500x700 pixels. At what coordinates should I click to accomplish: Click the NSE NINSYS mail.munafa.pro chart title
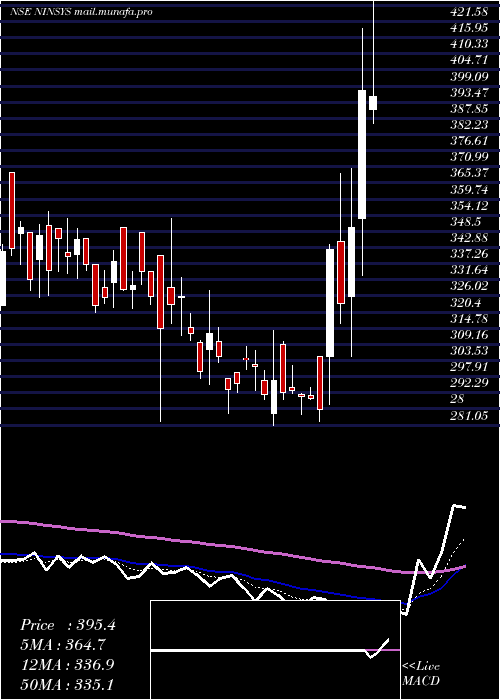pyautogui.click(x=81, y=12)
